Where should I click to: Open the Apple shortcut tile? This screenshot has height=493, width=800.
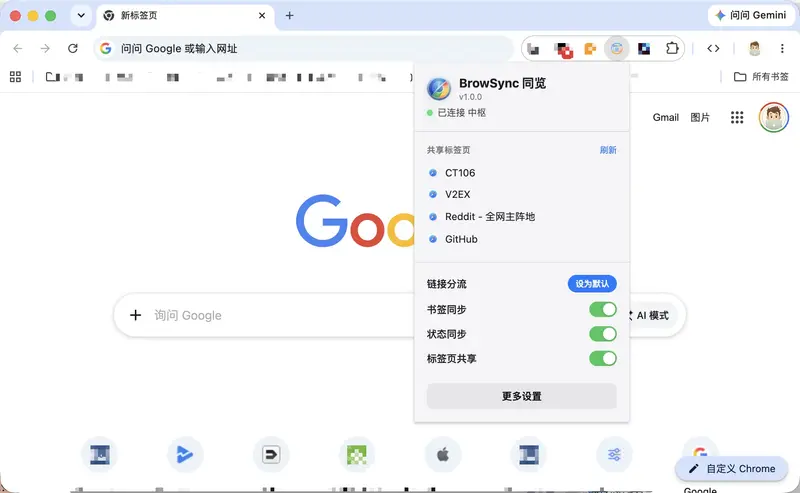click(x=443, y=454)
